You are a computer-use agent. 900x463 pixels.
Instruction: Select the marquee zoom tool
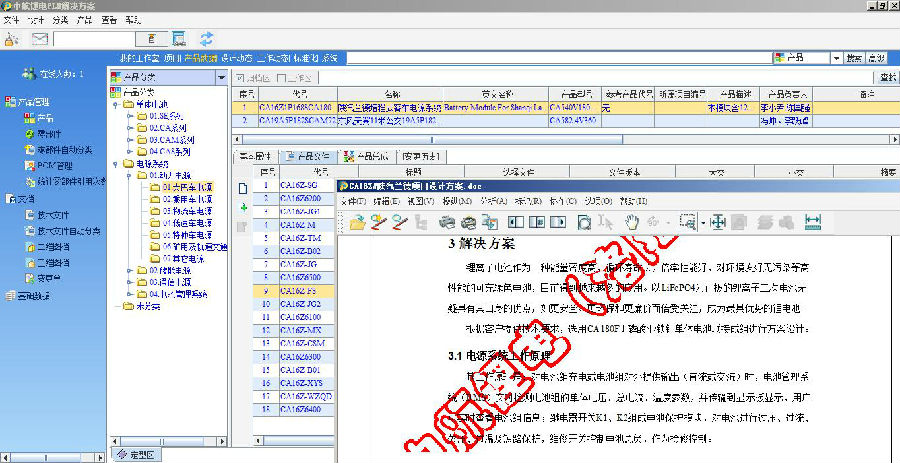pyautogui.click(x=686, y=222)
